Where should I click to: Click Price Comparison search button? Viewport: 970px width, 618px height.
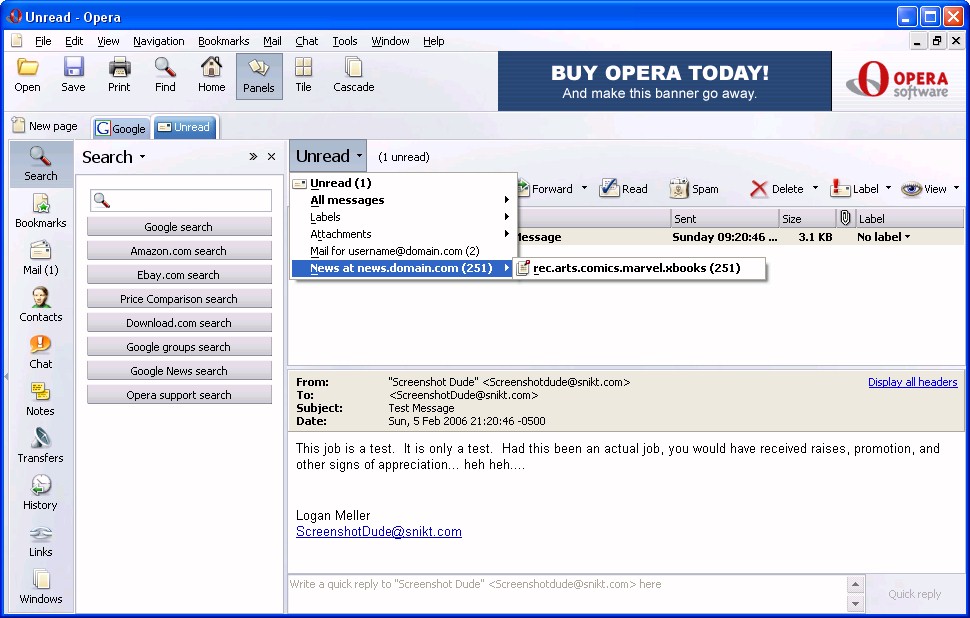[179, 299]
